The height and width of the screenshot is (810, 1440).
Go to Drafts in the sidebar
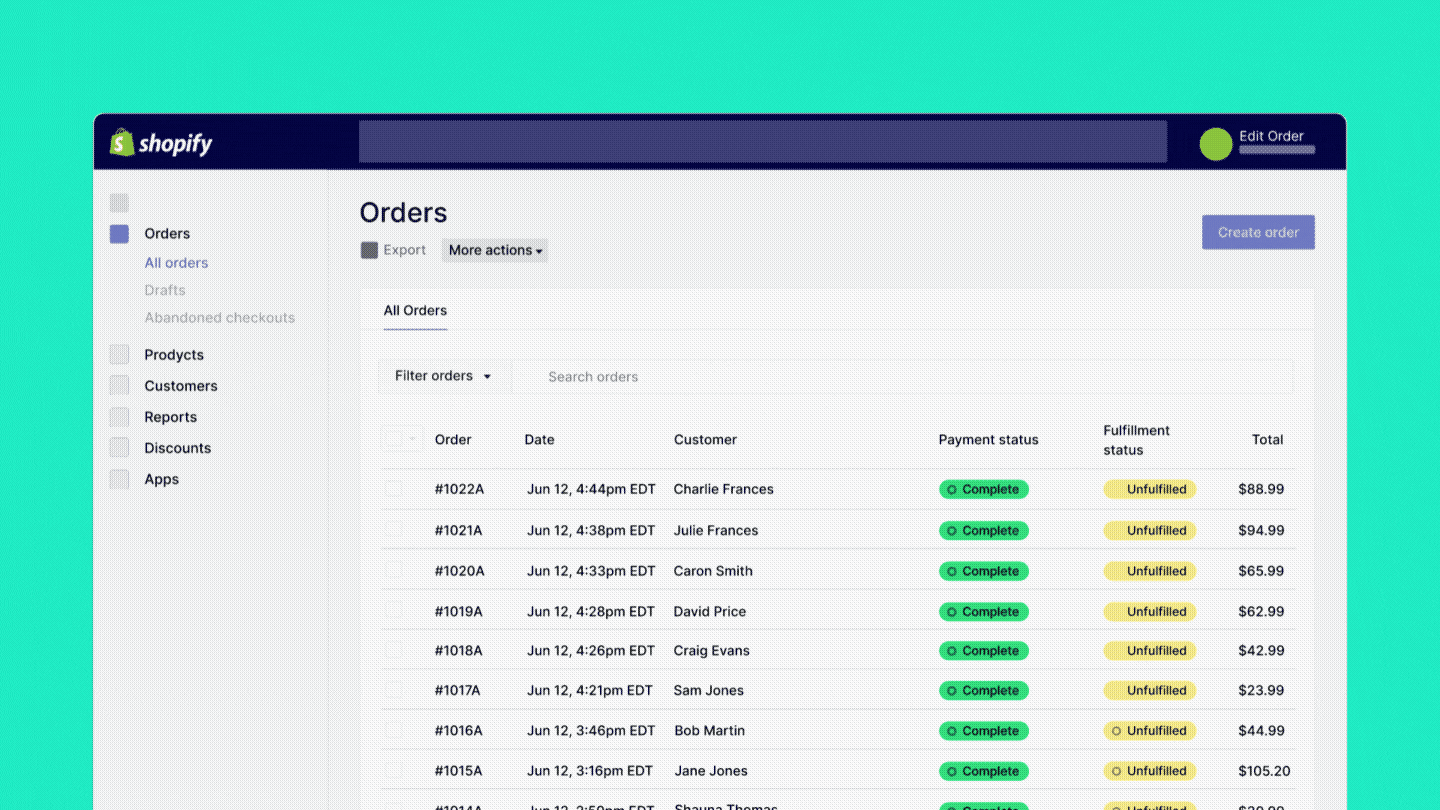pyautogui.click(x=165, y=290)
